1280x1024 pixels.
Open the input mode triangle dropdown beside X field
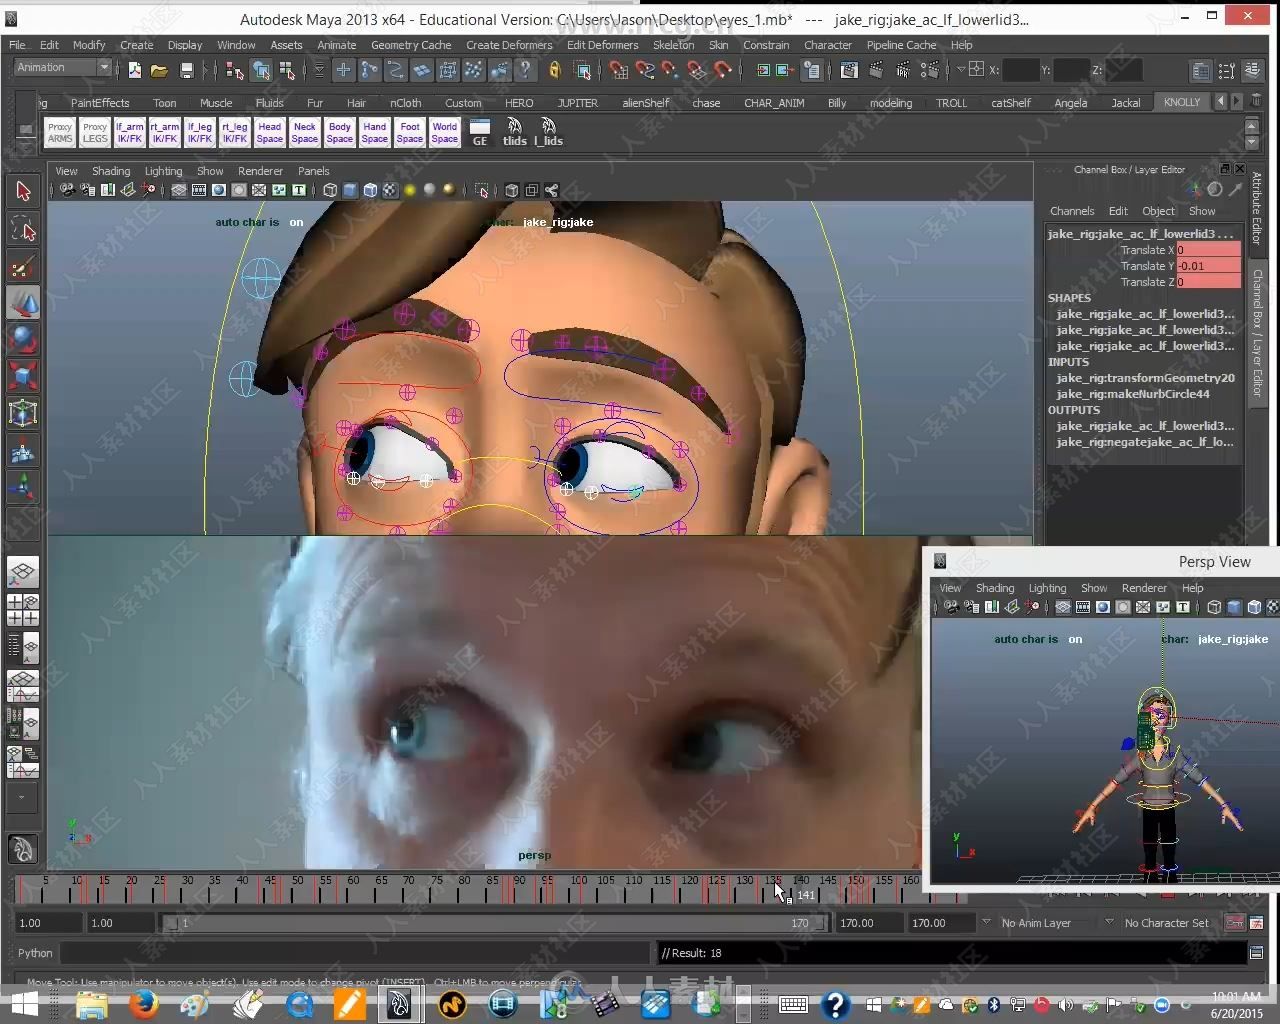click(960, 70)
